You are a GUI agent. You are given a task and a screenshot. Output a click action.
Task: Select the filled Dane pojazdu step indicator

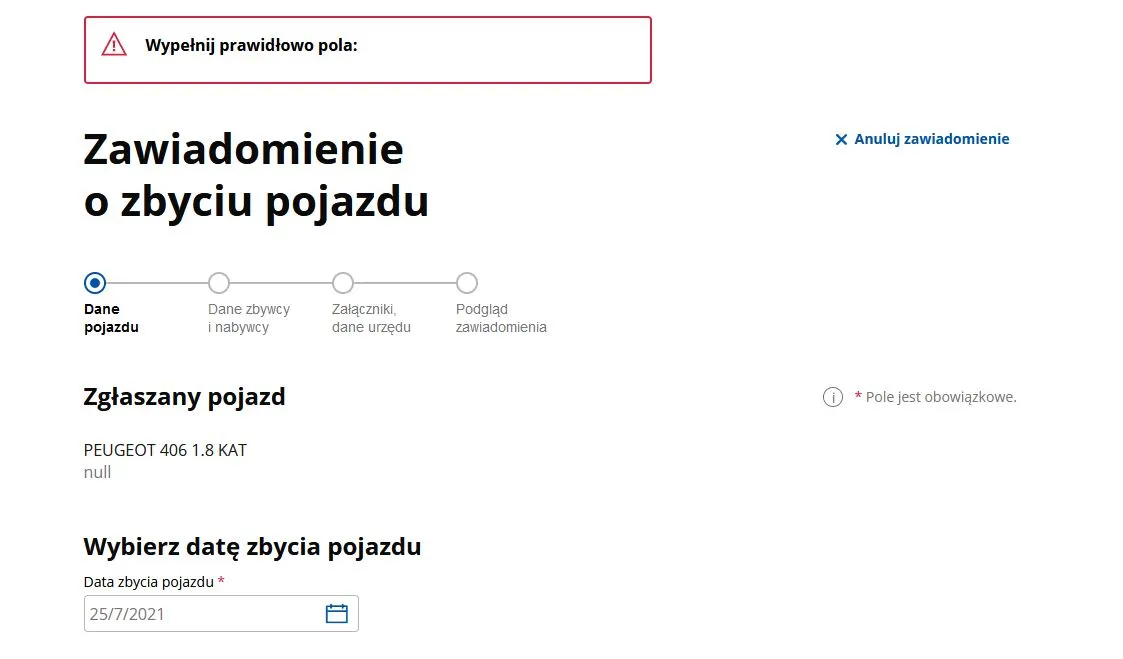95,283
